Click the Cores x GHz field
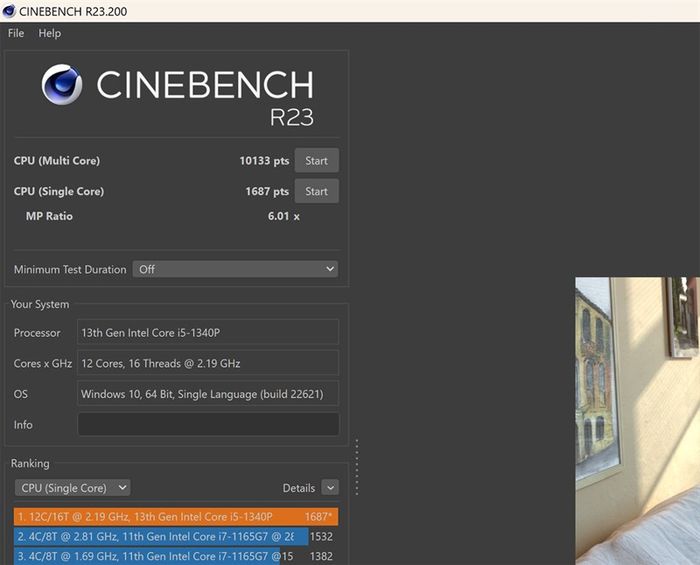The height and width of the screenshot is (565, 700). tap(208, 363)
